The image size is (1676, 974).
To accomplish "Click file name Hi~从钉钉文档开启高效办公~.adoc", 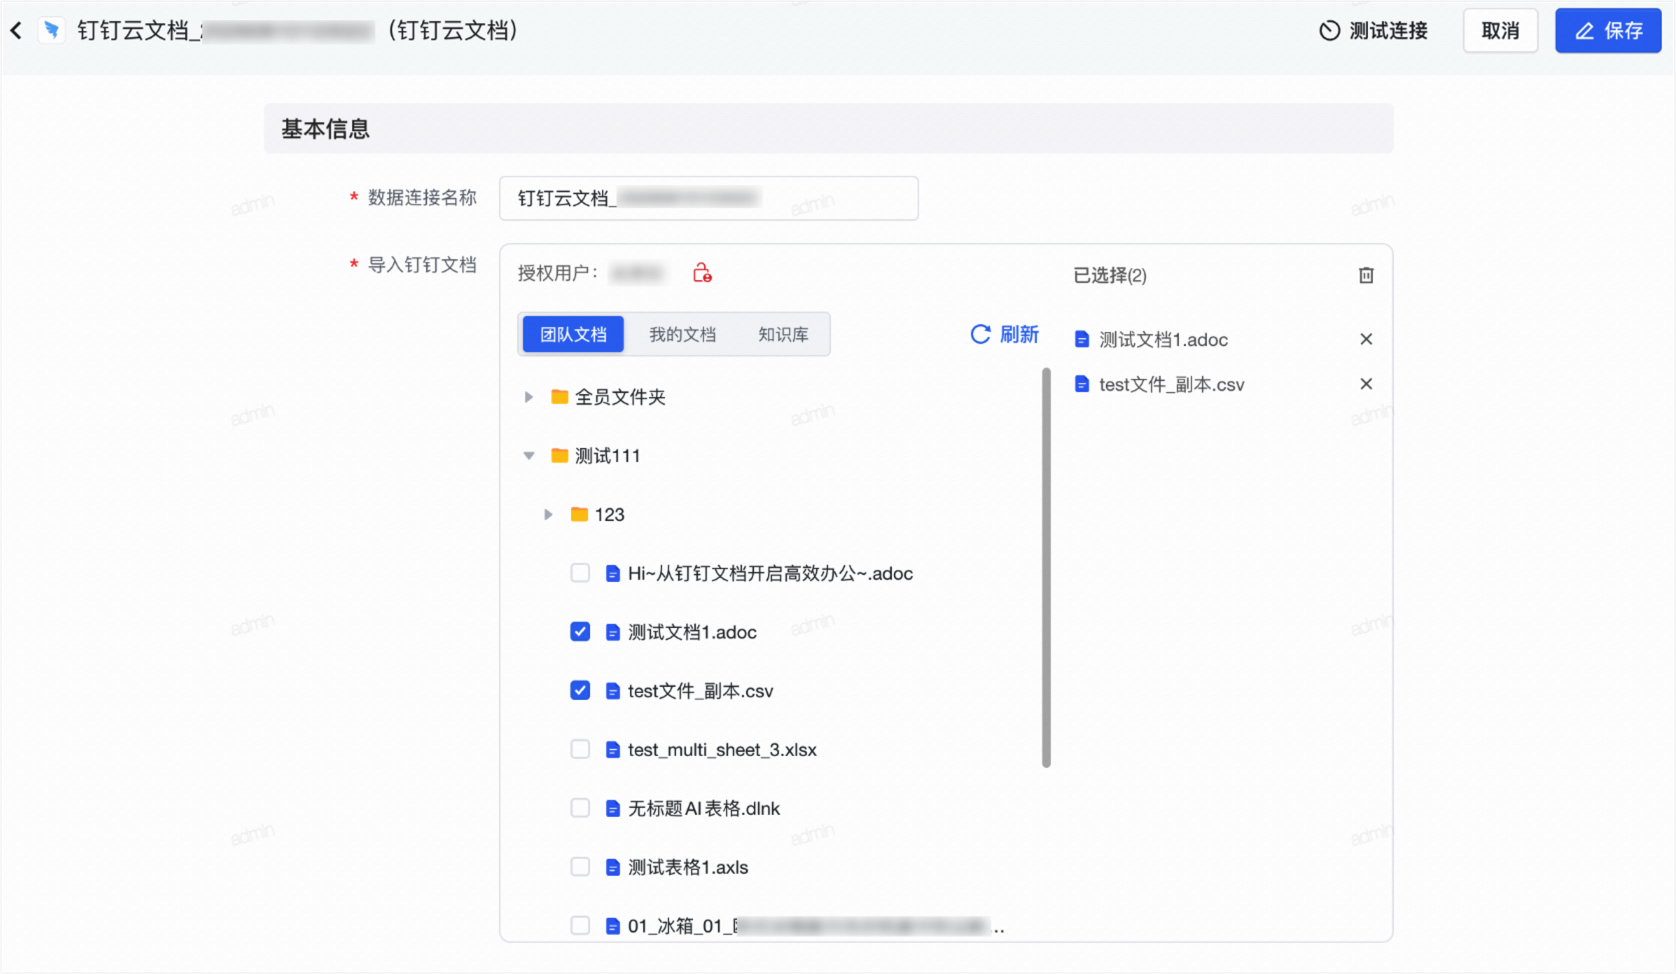I will point(770,574).
